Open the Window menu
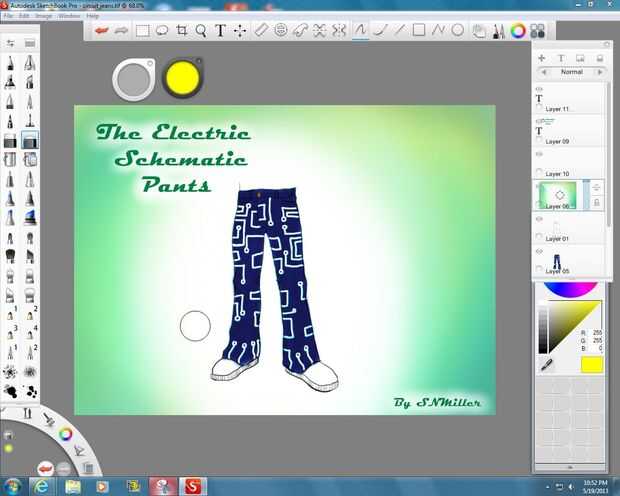The image size is (620, 496). pyautogui.click(x=69, y=16)
